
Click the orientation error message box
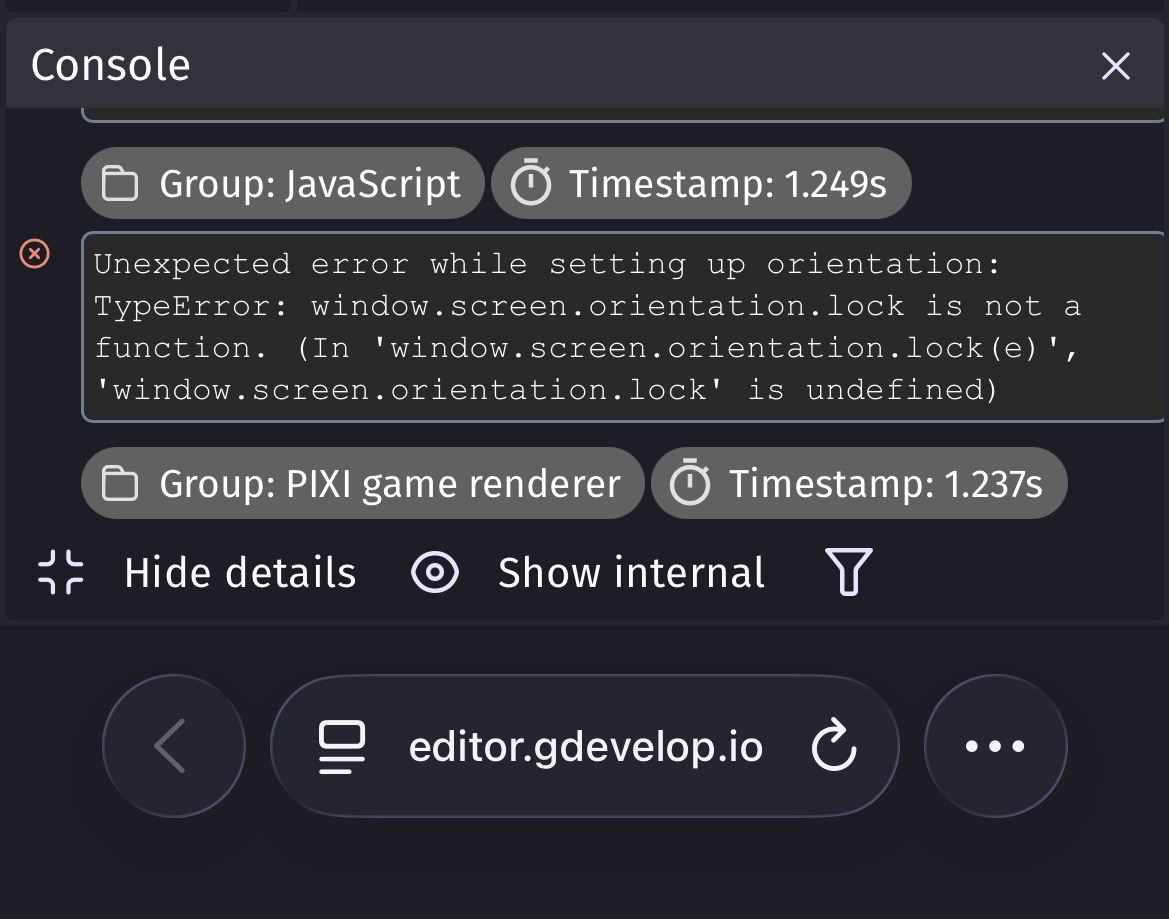pos(625,327)
